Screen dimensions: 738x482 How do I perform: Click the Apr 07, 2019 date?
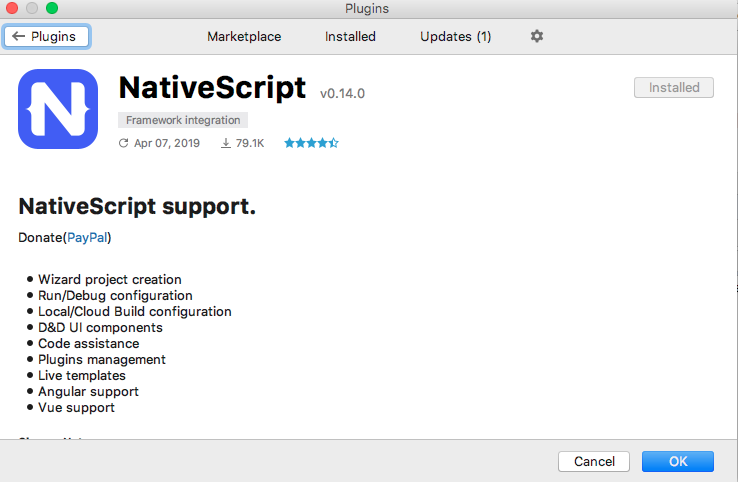coord(167,143)
